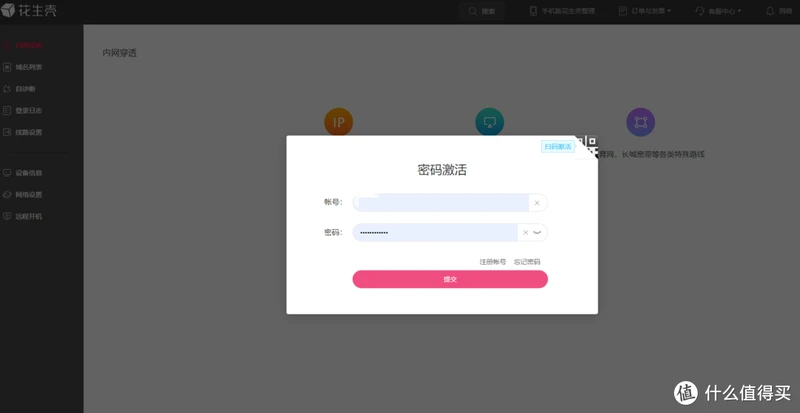Expand the 客服中心 dropdown
This screenshot has width=800, height=413.
718,11
